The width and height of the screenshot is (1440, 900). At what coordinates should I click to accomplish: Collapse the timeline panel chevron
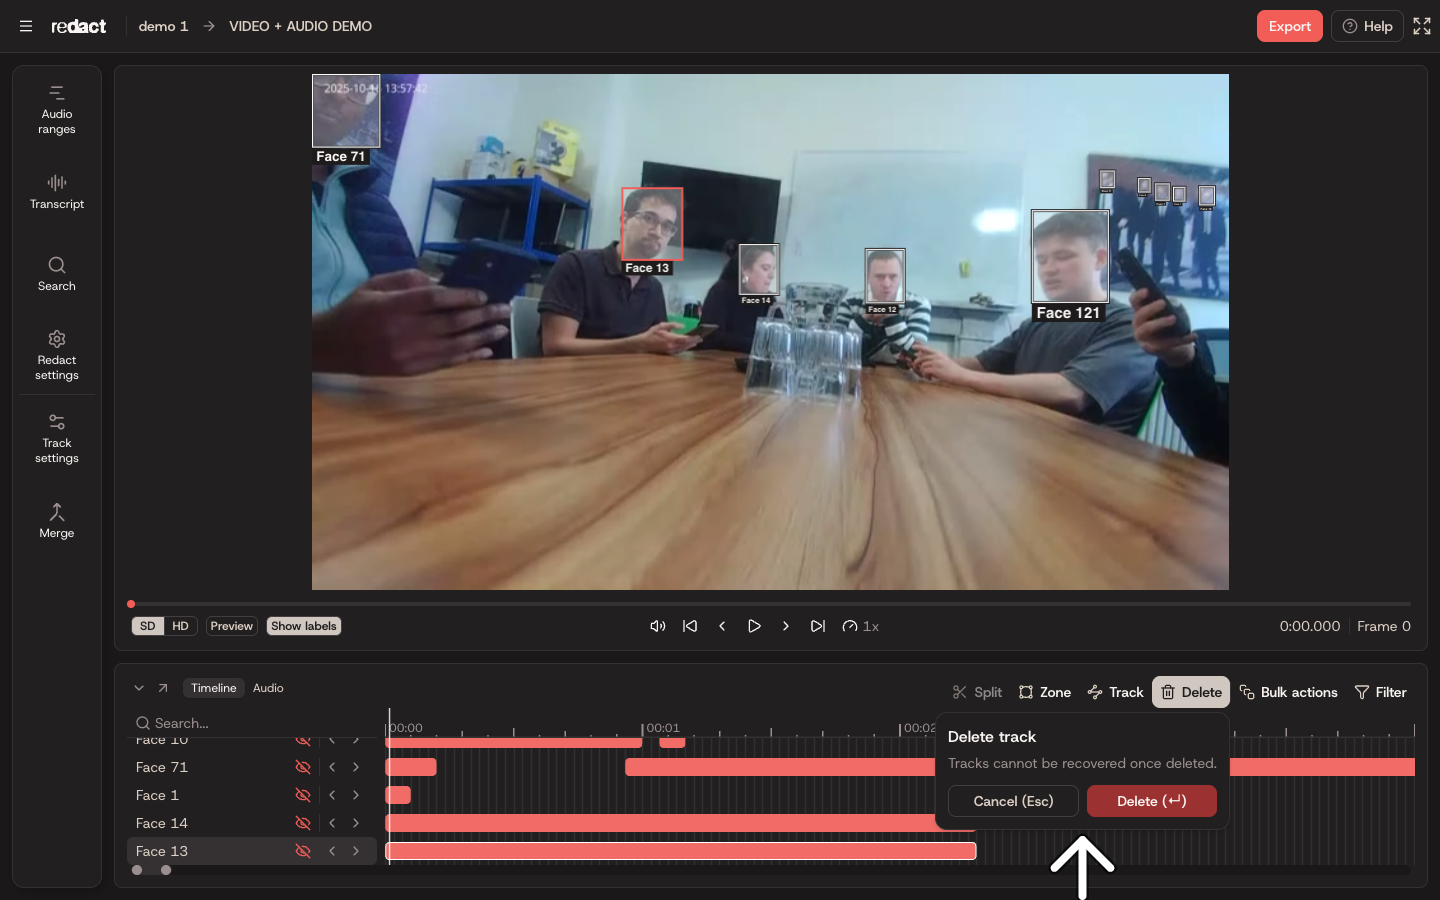pyautogui.click(x=139, y=688)
